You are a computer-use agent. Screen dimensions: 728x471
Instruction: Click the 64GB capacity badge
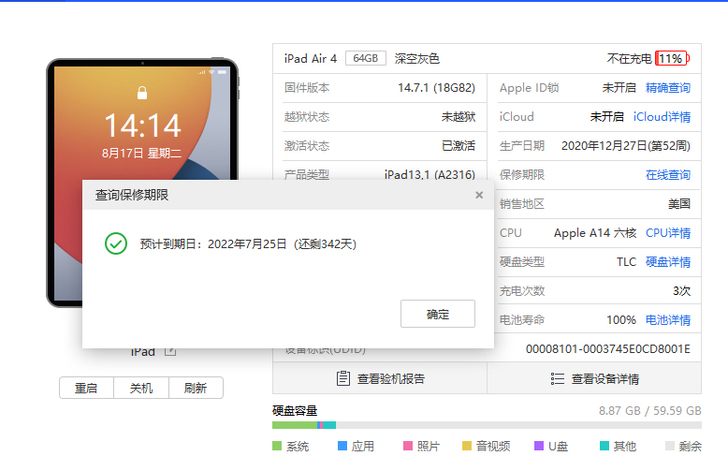click(x=365, y=59)
